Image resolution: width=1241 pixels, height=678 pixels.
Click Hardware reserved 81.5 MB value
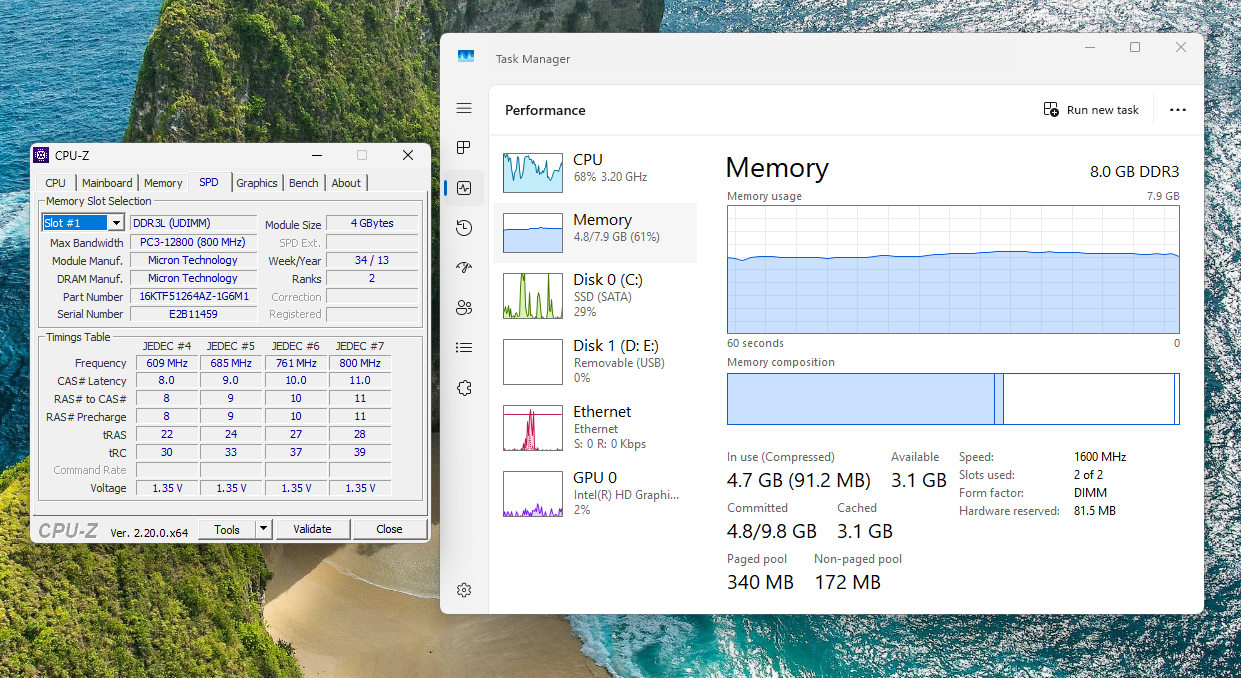click(x=1095, y=511)
